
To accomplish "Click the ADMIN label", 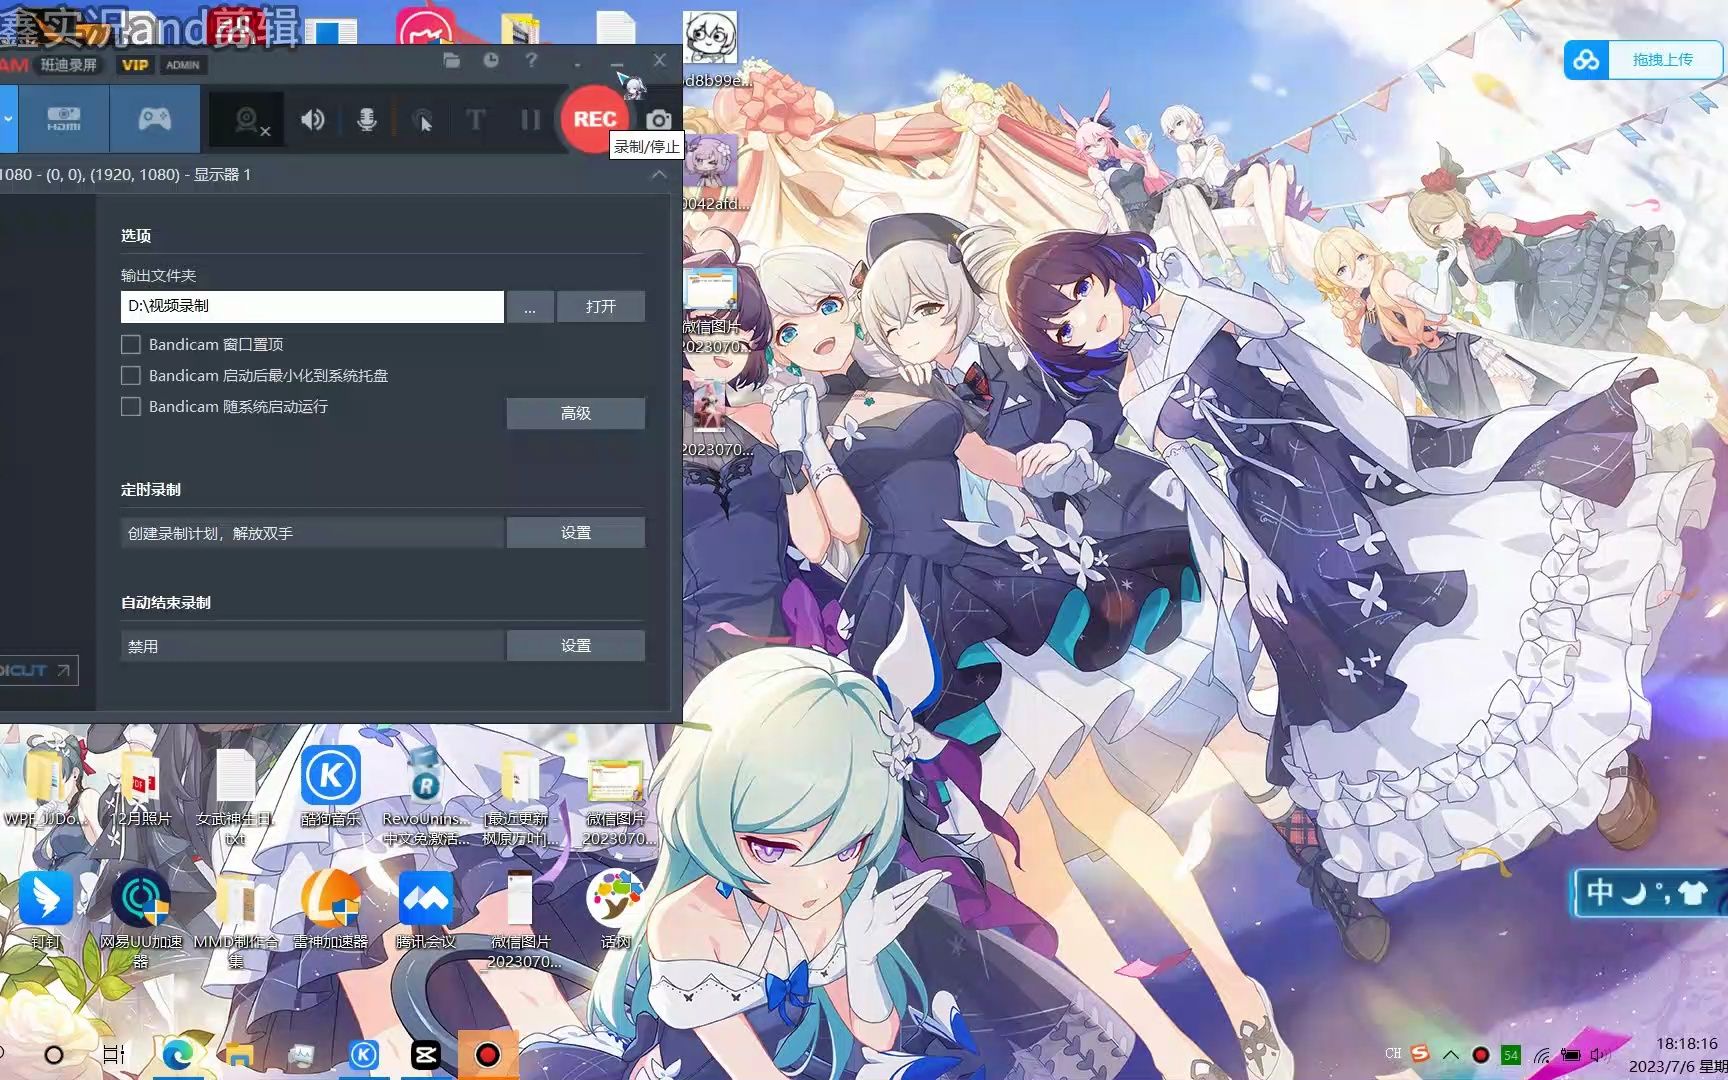I will coord(182,65).
